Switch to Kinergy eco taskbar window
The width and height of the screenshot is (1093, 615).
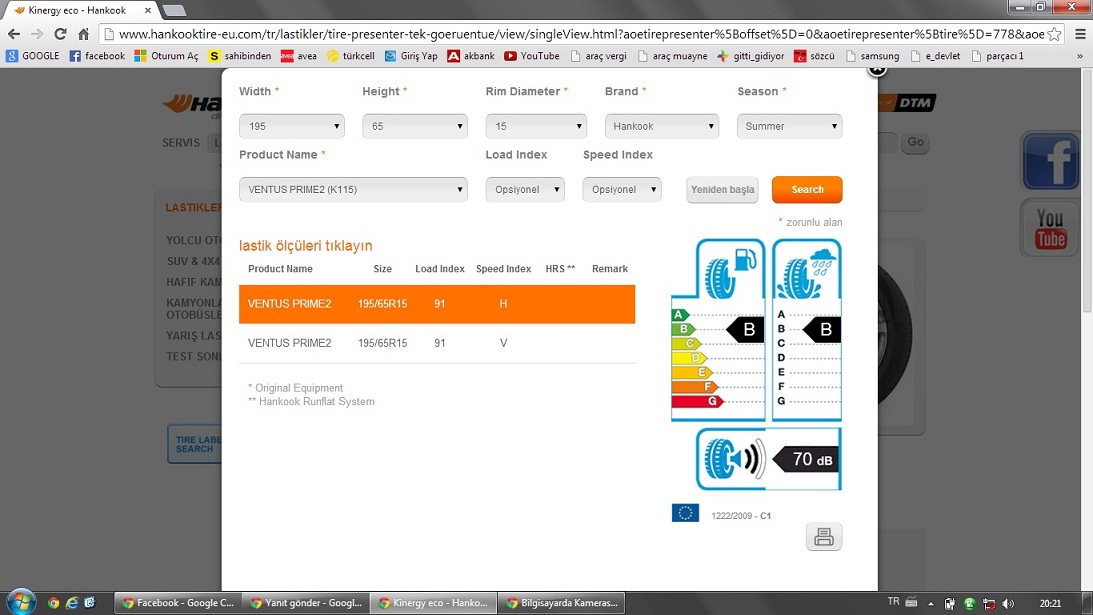[434, 603]
